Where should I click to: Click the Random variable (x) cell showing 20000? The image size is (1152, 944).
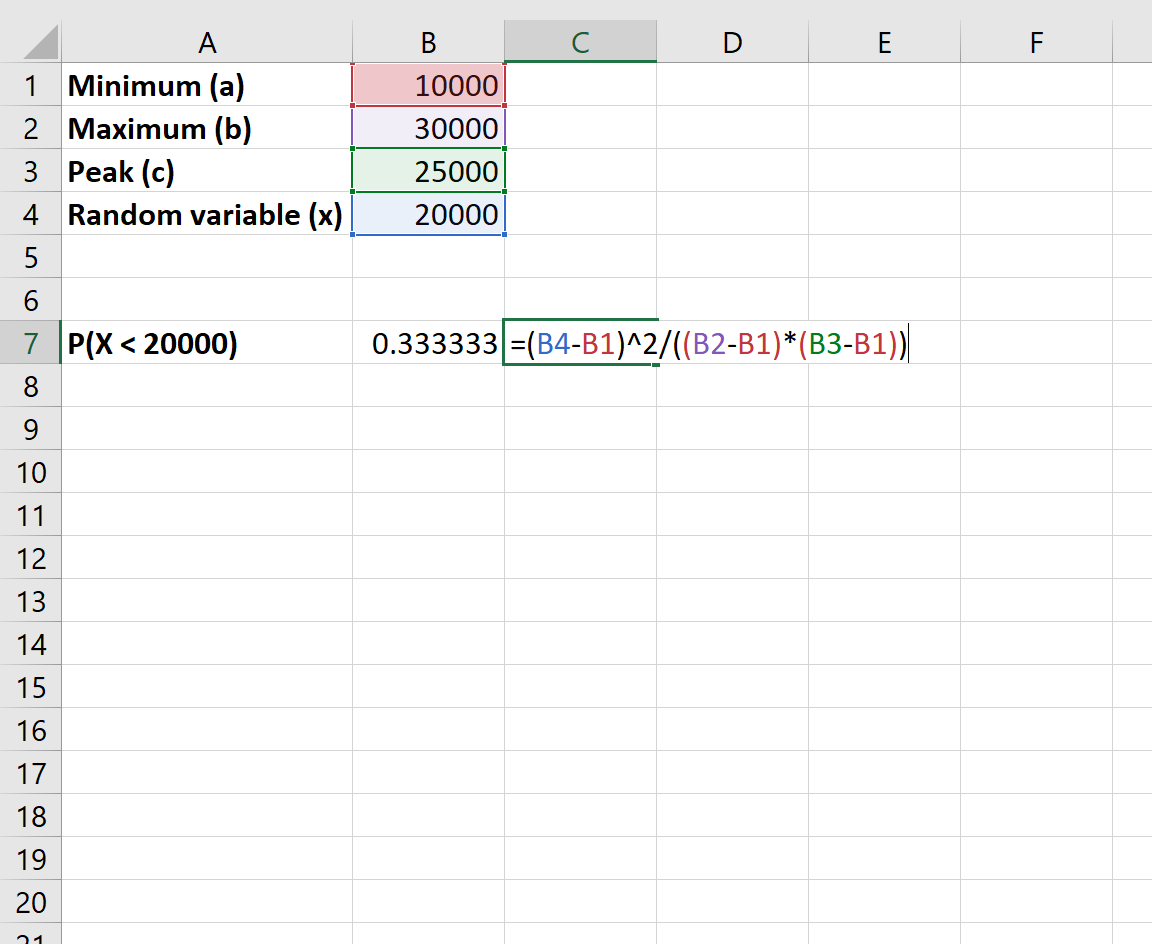point(428,214)
